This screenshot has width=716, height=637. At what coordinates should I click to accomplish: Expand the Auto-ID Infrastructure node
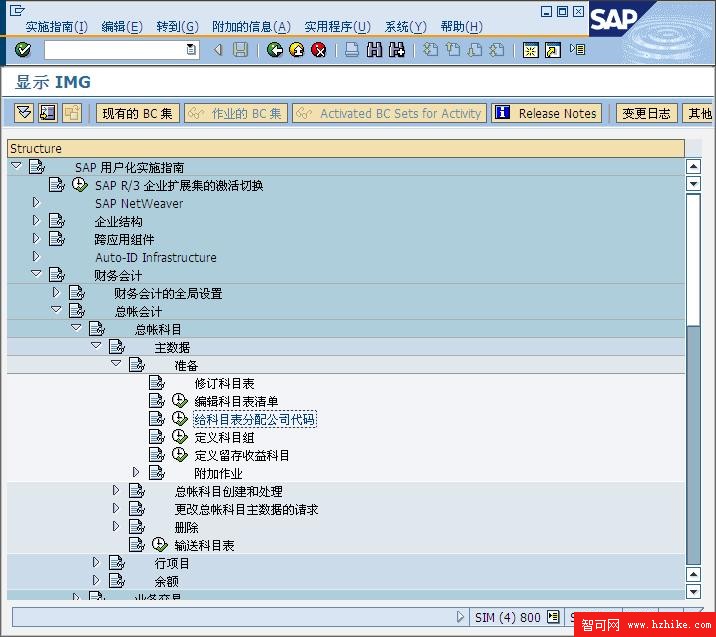[36, 256]
